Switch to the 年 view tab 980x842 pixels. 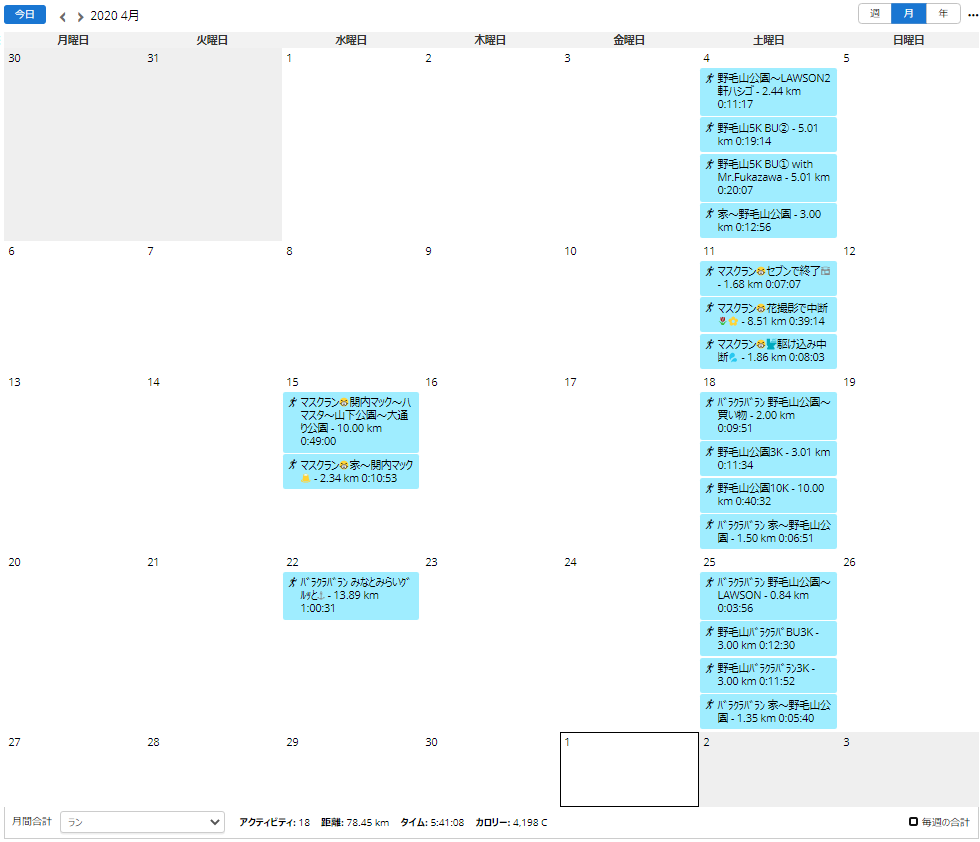click(944, 14)
